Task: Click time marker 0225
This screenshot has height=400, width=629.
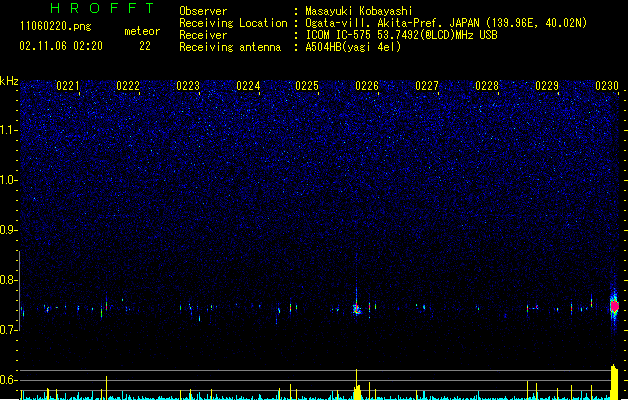Action: 307,86
